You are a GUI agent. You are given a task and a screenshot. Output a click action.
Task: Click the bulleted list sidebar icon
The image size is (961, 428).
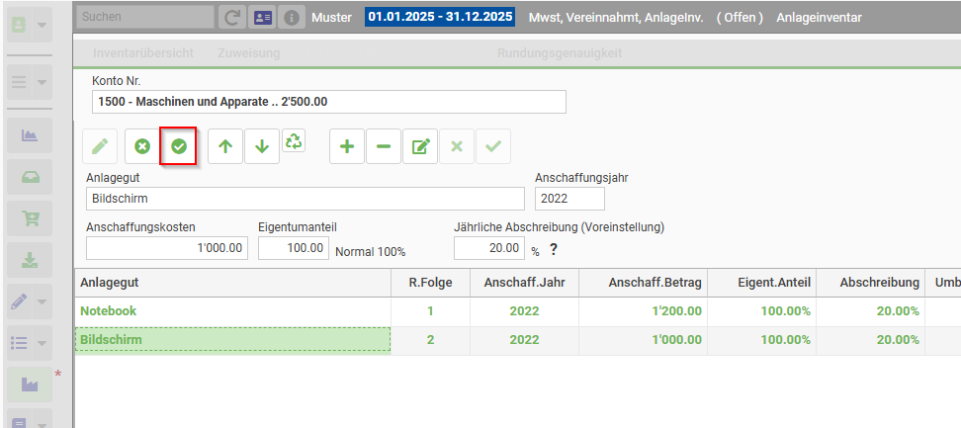point(19,343)
